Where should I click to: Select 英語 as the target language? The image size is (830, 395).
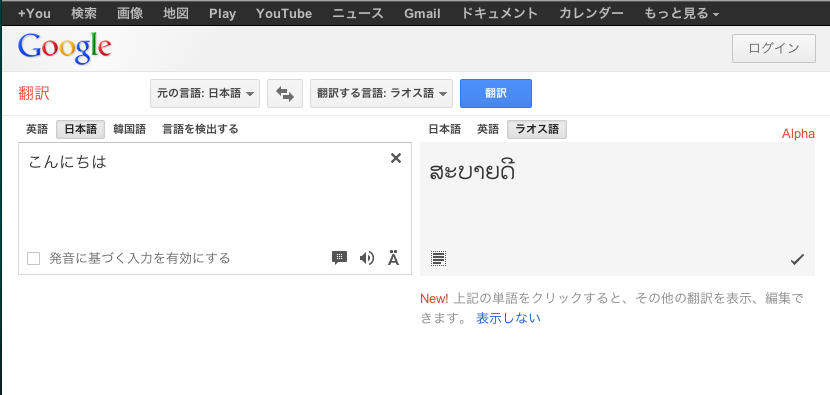(x=488, y=129)
